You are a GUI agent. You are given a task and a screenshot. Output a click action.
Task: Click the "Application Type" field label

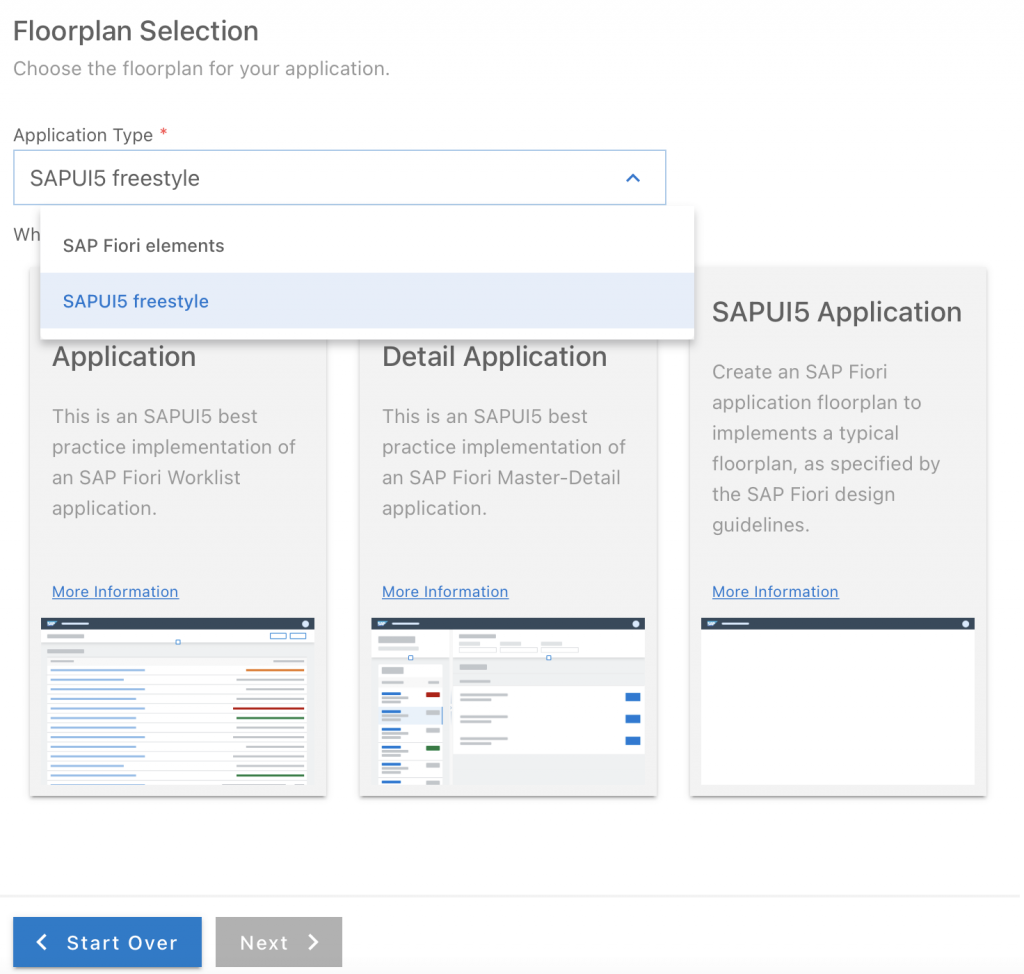83,135
